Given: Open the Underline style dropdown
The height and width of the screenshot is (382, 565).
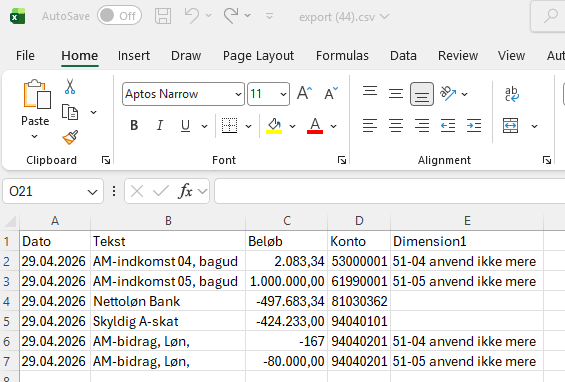Looking at the screenshot, I should pos(204,126).
